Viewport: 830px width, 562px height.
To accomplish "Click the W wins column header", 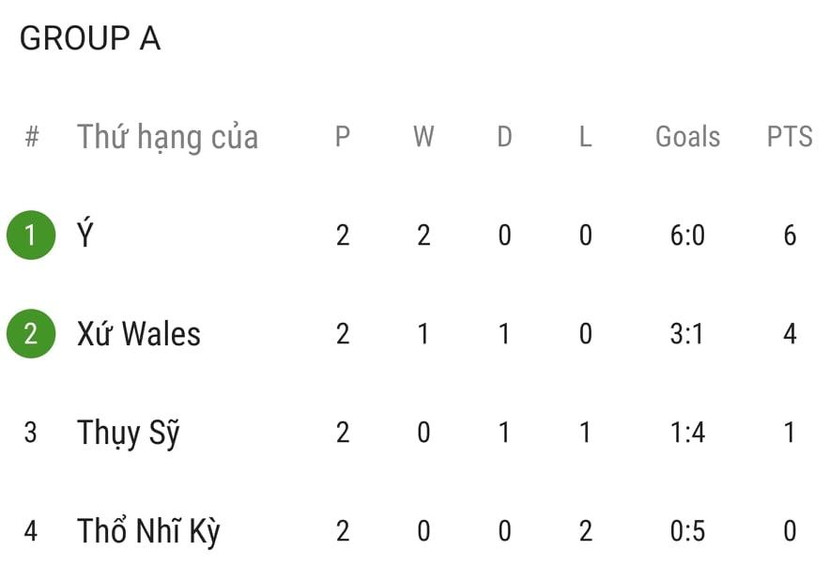I will click(423, 137).
